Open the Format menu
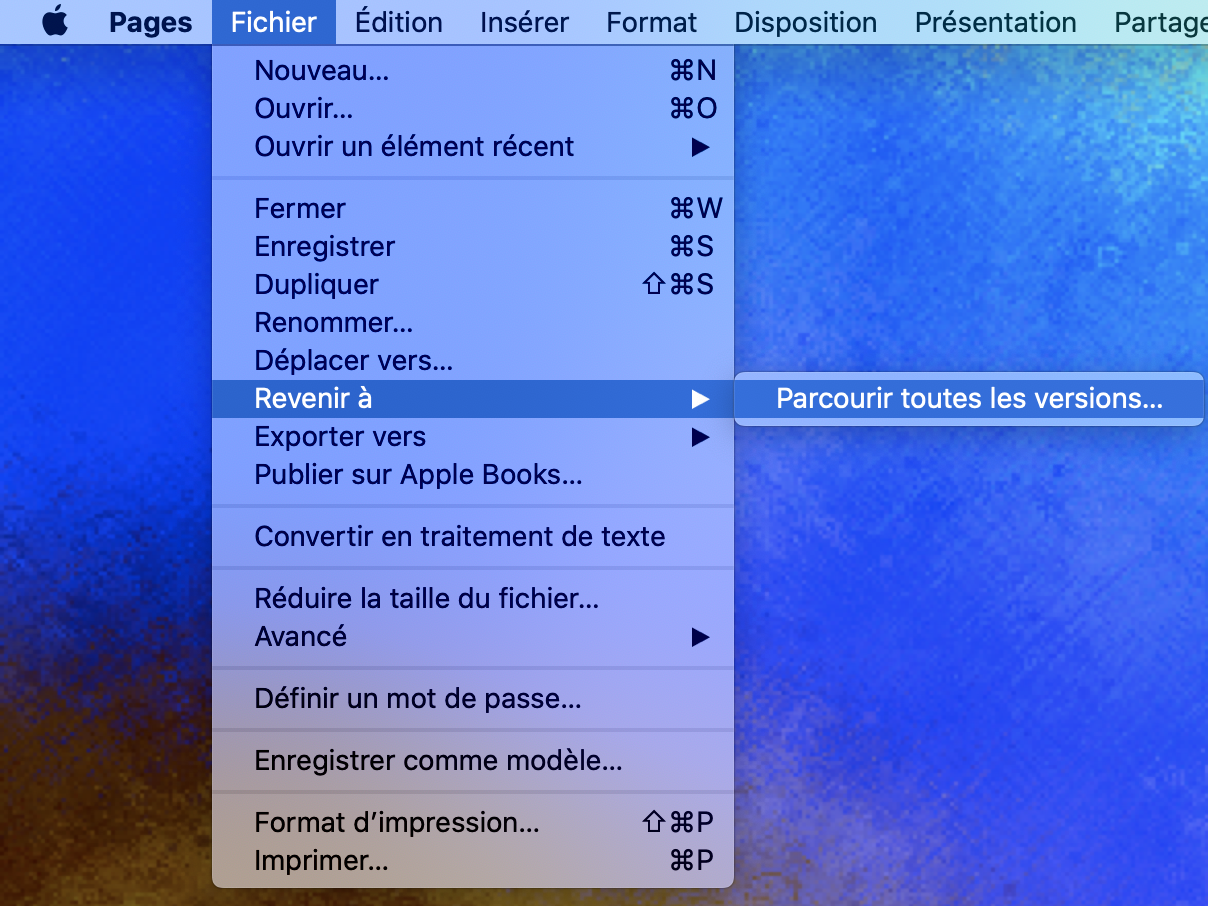Viewport: 1208px width, 906px height. tap(652, 22)
